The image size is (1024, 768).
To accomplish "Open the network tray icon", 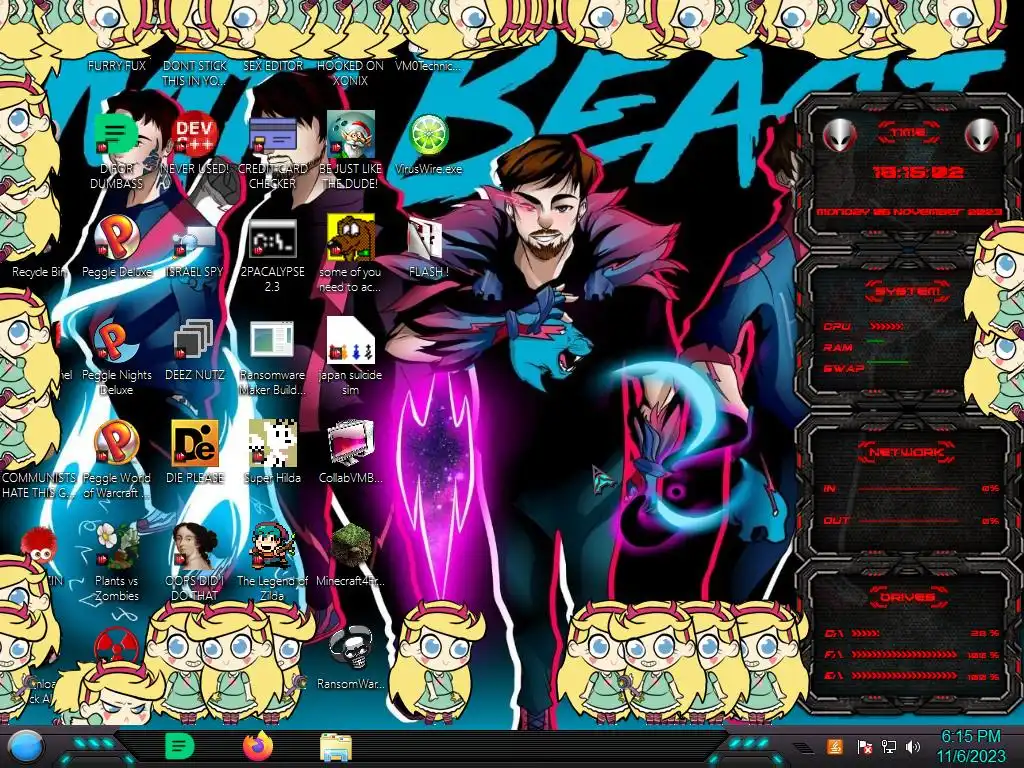I will tap(888, 746).
